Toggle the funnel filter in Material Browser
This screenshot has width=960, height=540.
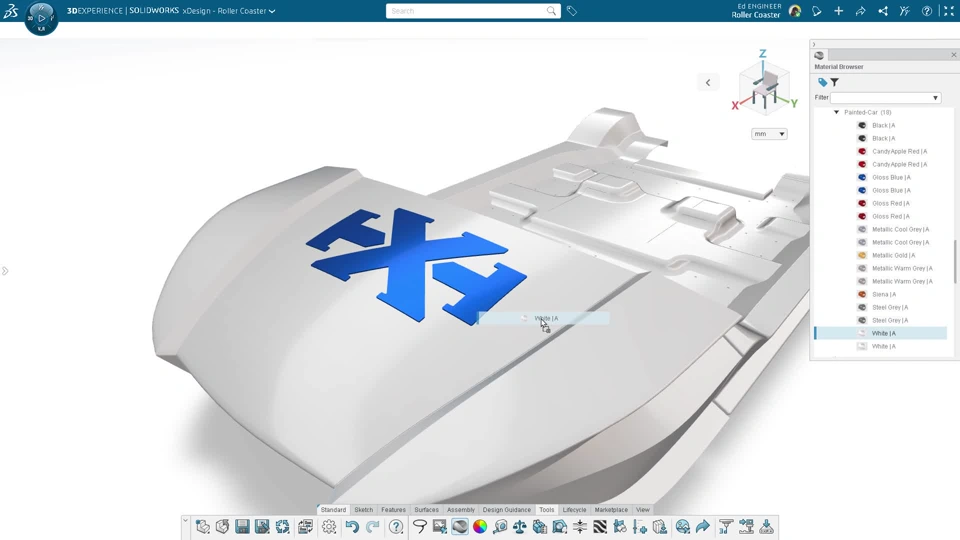834,82
